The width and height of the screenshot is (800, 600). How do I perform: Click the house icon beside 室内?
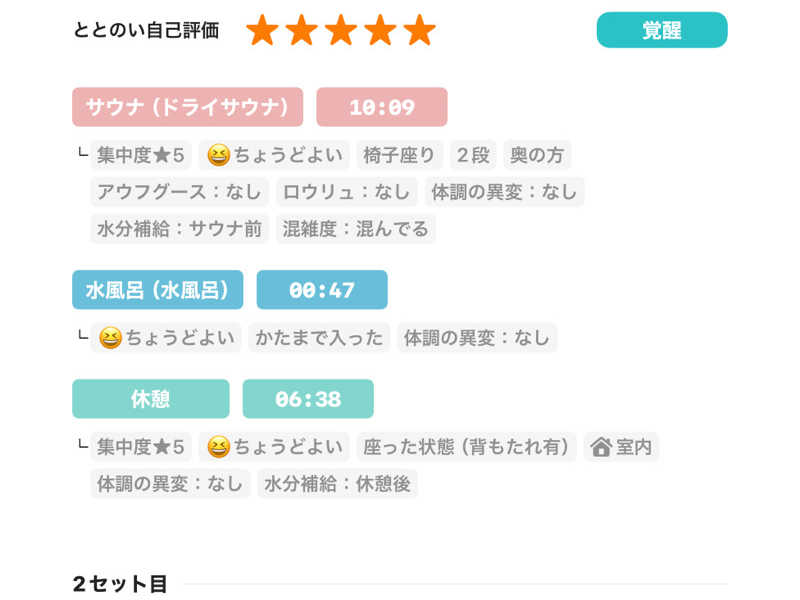[x=601, y=447]
